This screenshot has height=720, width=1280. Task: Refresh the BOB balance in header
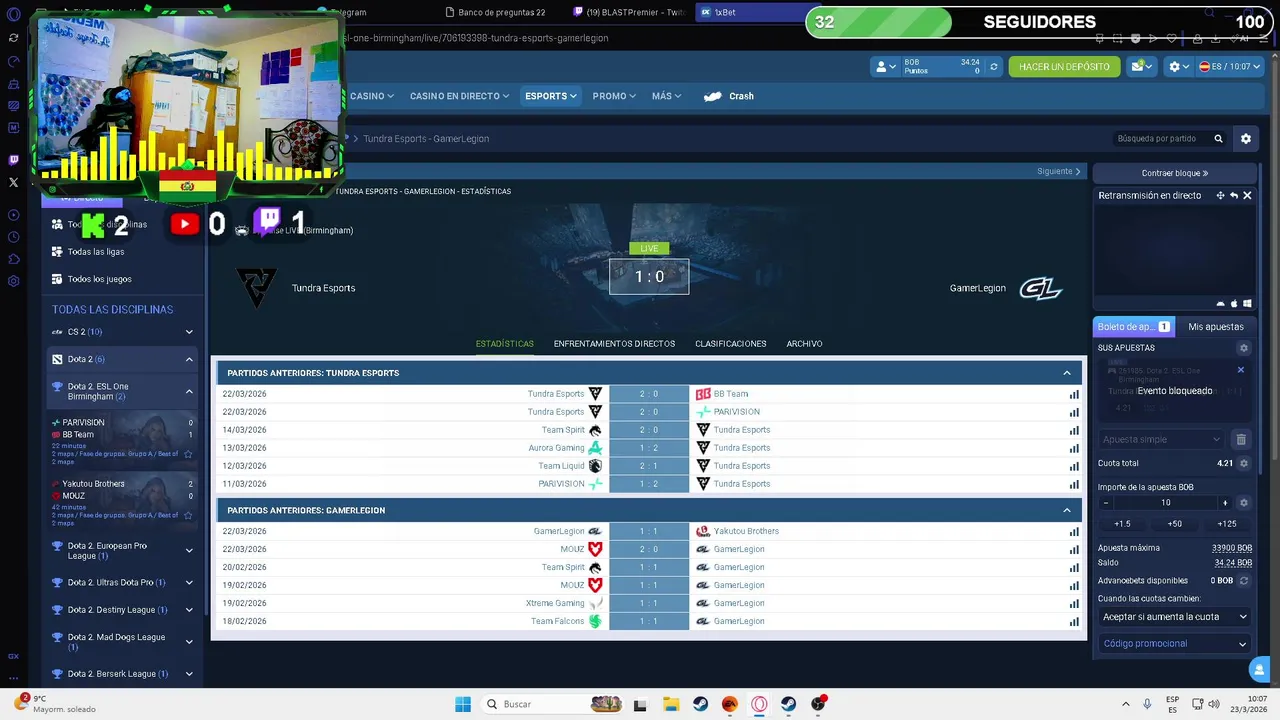(993, 67)
